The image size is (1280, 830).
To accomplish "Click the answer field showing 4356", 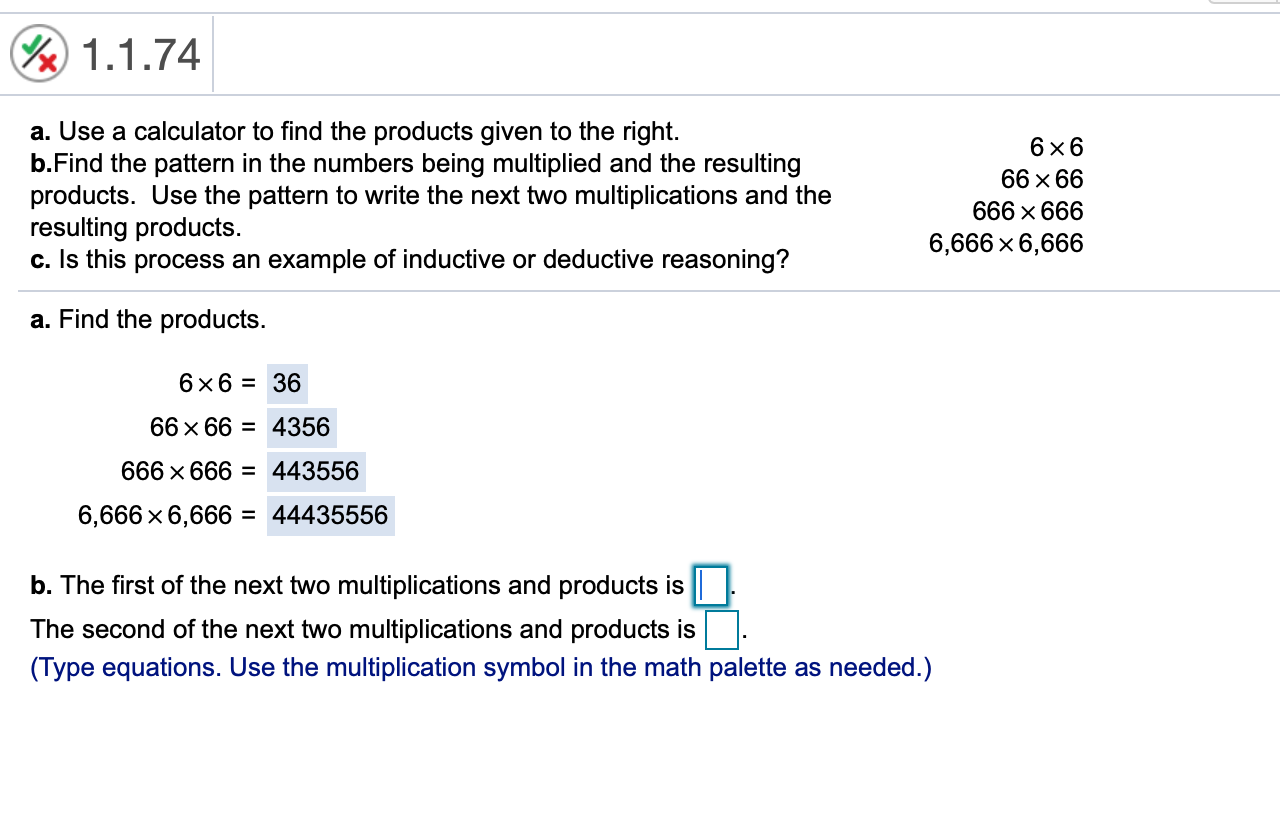I will coord(301,427).
